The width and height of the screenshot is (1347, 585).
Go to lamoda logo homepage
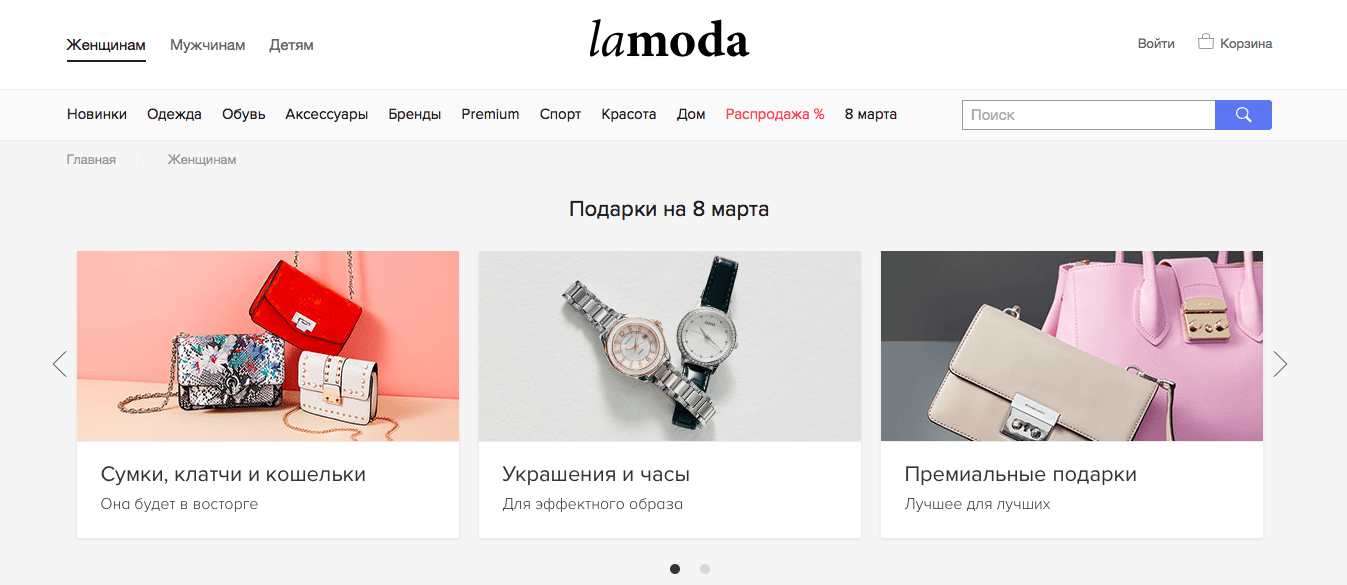[668, 41]
